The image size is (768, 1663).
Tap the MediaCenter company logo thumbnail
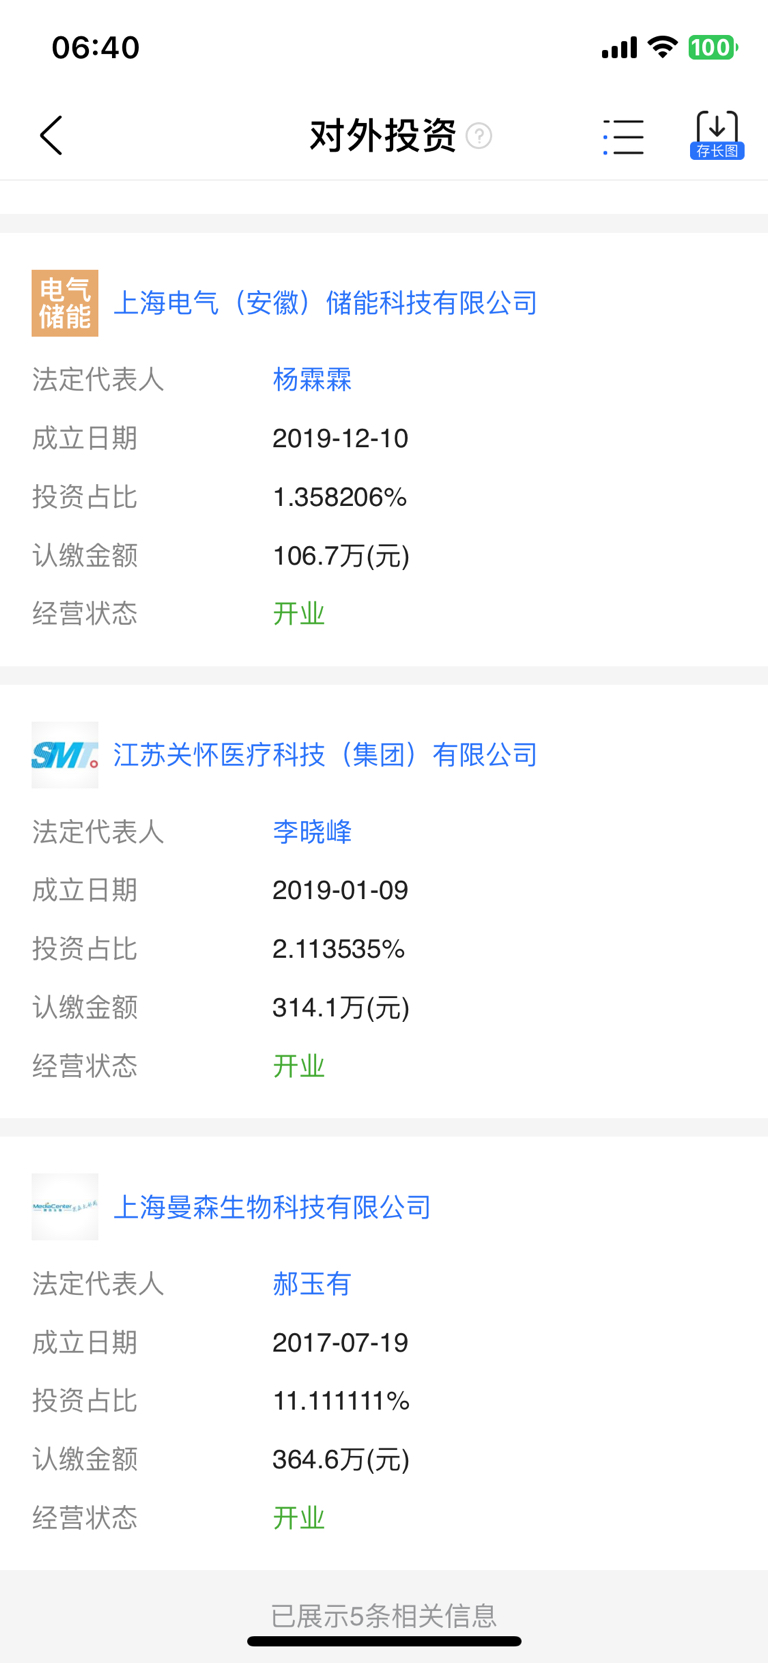pos(65,1207)
